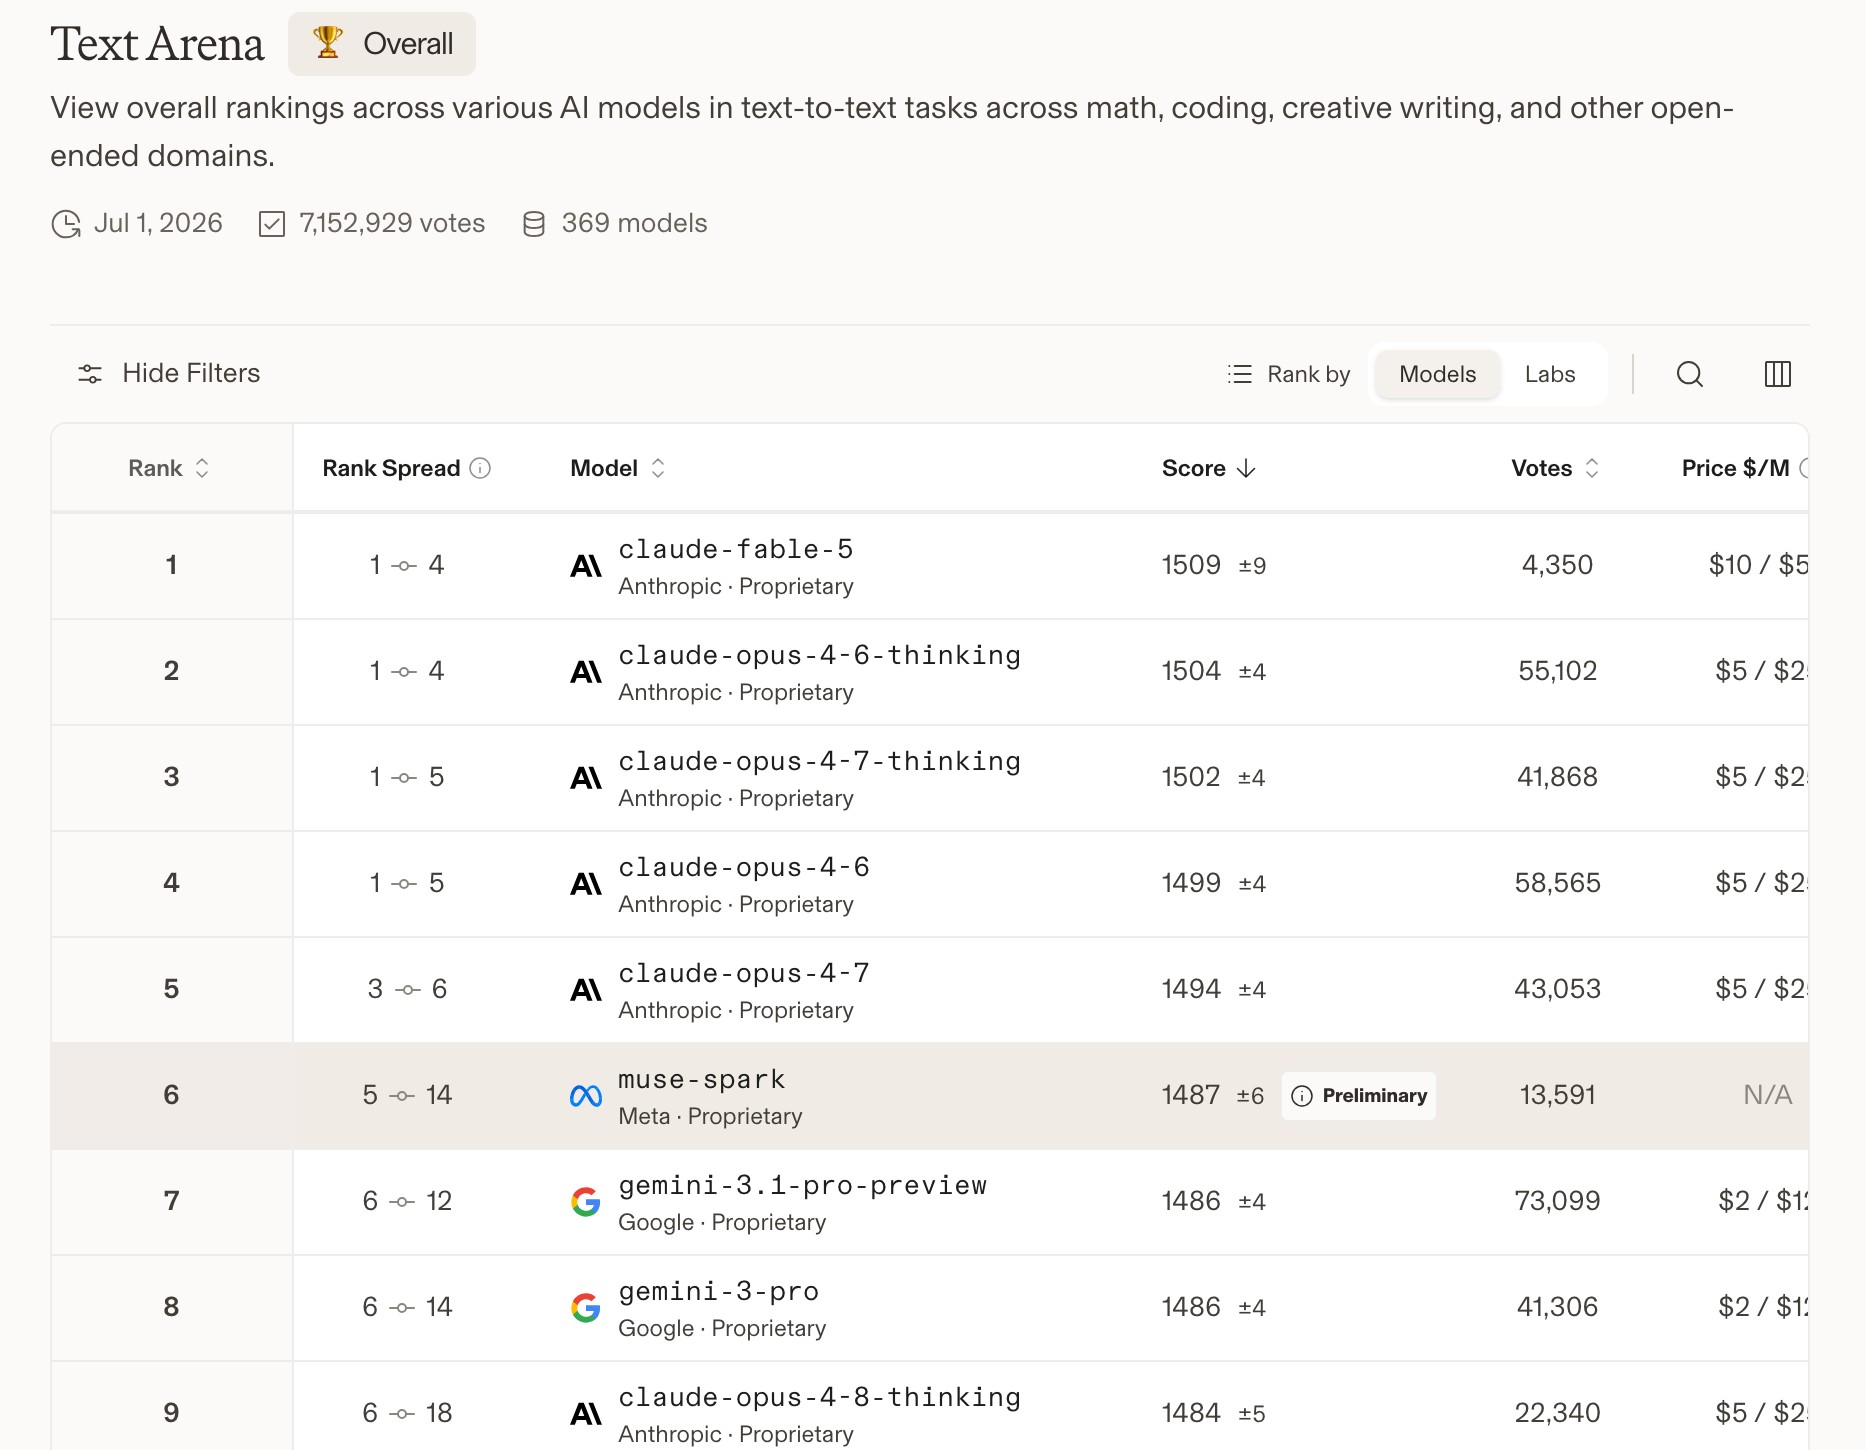Viewport: 1866px width, 1450px height.
Task: Sort by Score descending arrow
Action: pyautogui.click(x=1246, y=468)
